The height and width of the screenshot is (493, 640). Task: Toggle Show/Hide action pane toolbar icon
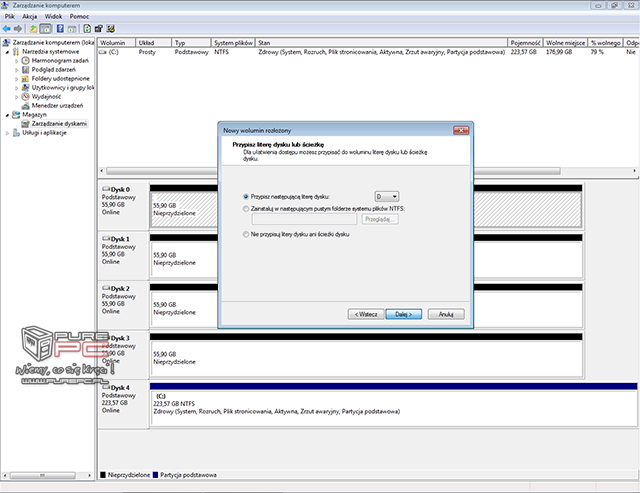click(x=72, y=29)
